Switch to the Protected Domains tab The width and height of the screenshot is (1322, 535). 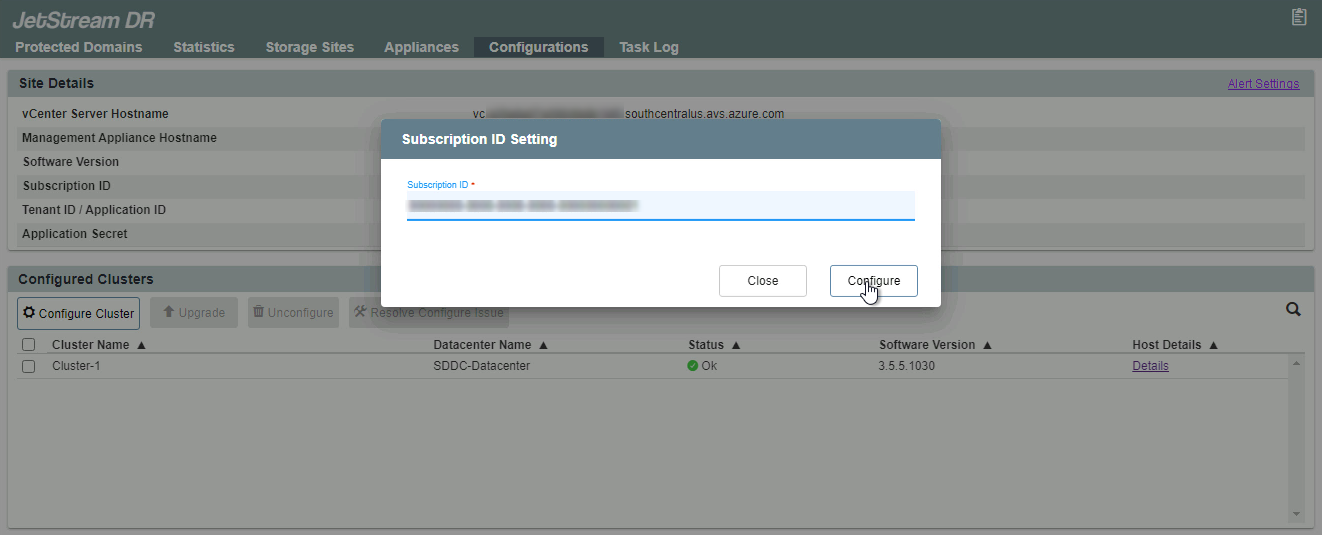79,47
